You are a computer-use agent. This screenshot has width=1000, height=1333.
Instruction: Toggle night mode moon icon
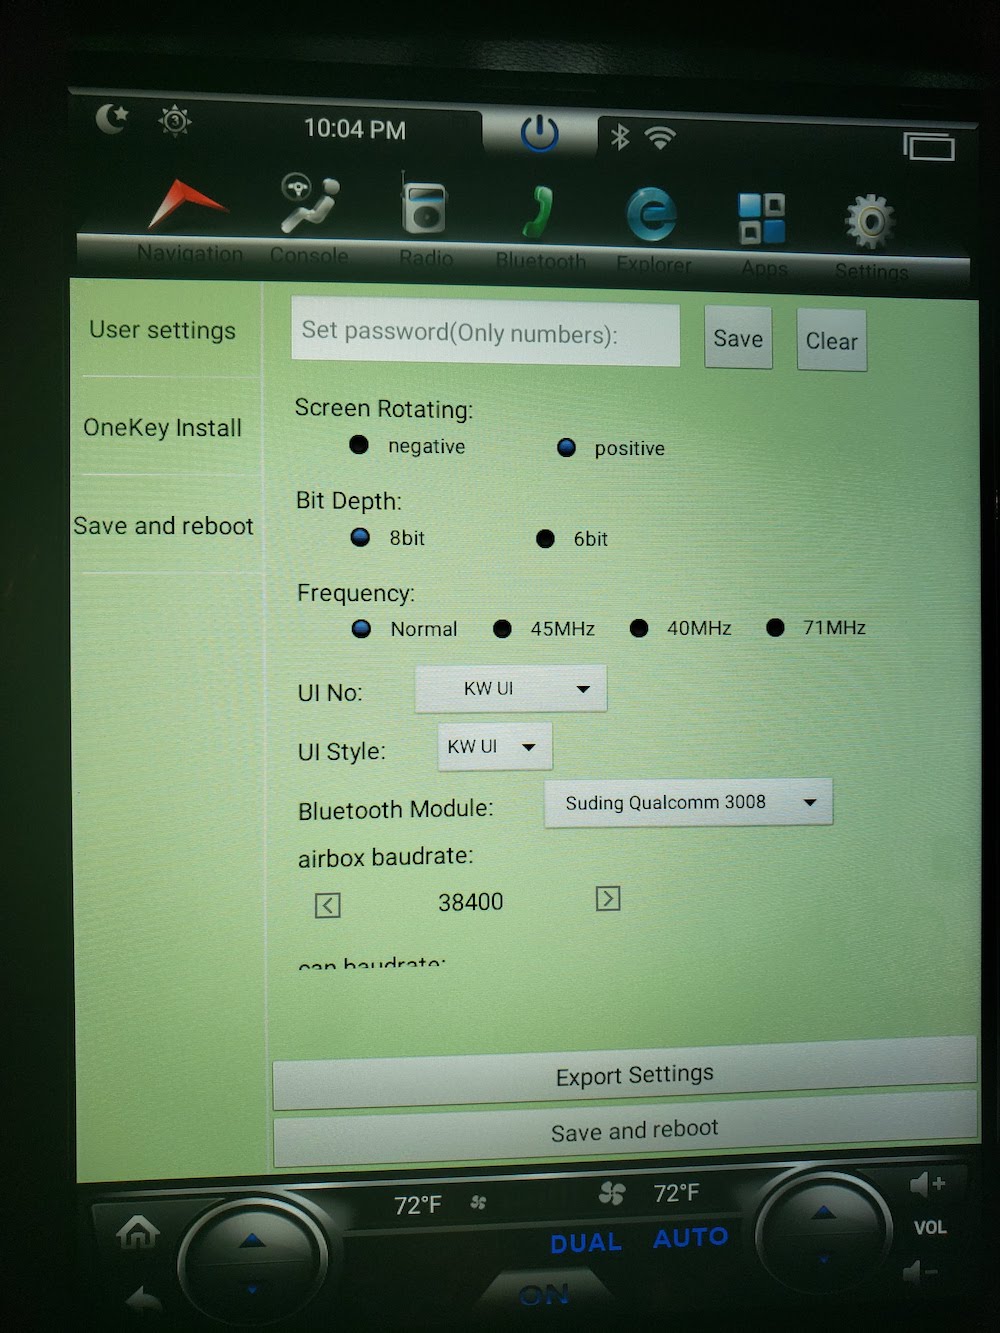tap(112, 119)
